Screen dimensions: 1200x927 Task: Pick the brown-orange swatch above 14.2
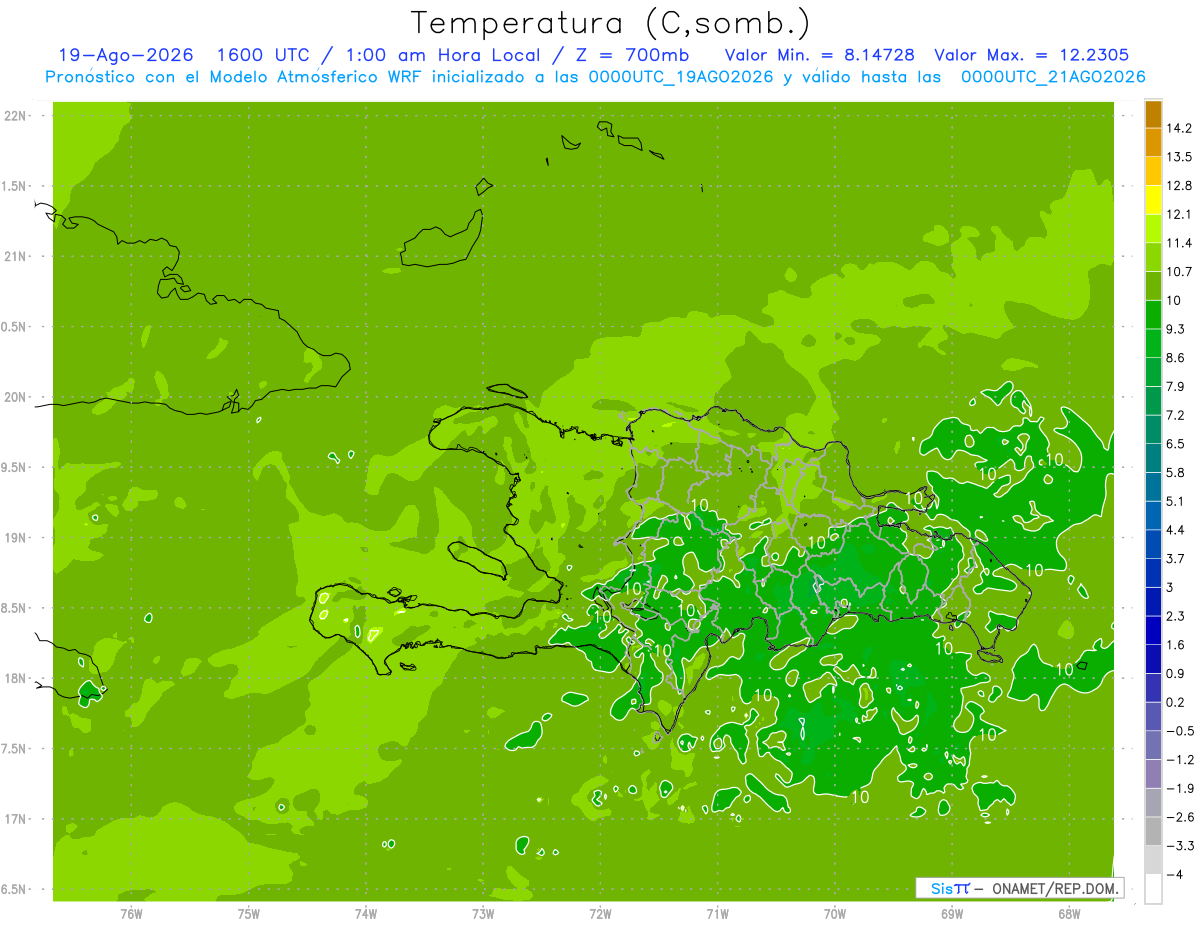pyautogui.click(x=1153, y=114)
